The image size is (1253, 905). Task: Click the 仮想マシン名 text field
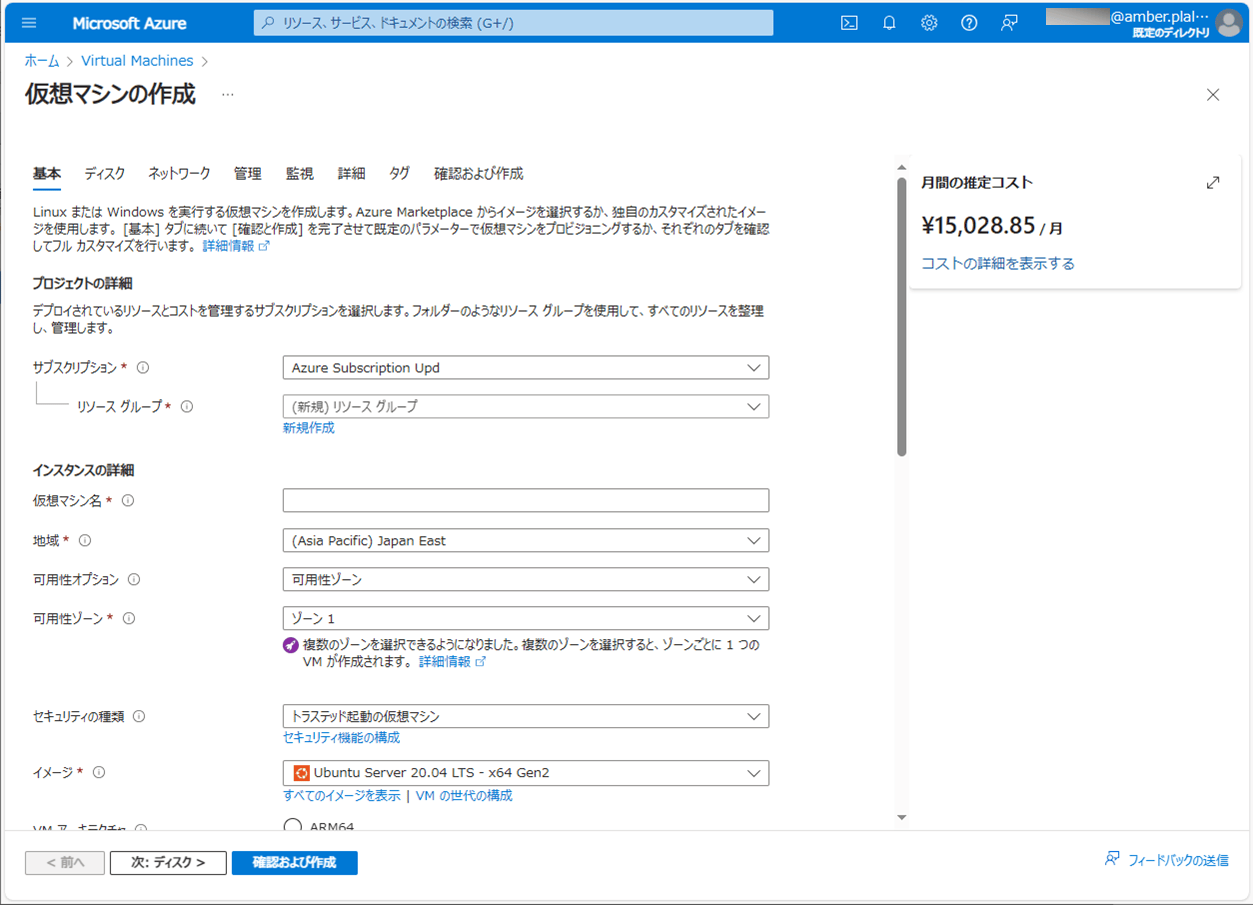[x=526, y=500]
